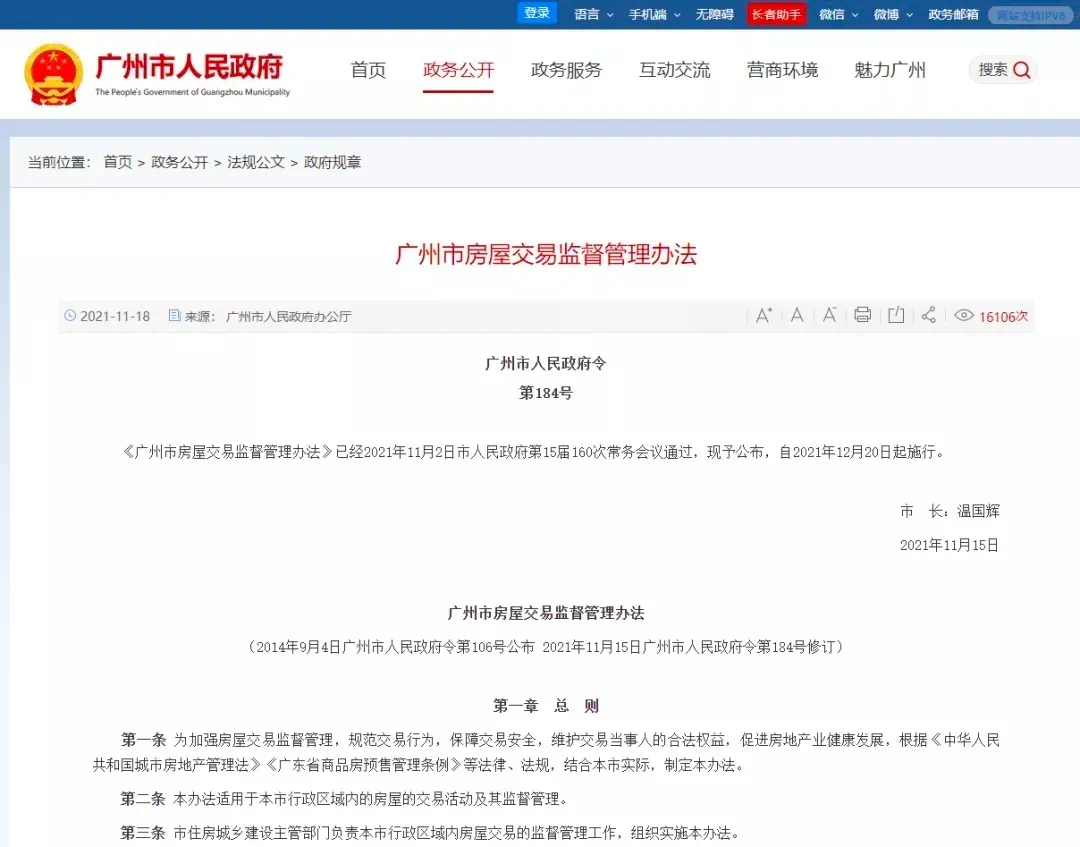The height and width of the screenshot is (847, 1080).
Task: Click the source text 广州市人民政府办公厅
Action: coord(289,316)
